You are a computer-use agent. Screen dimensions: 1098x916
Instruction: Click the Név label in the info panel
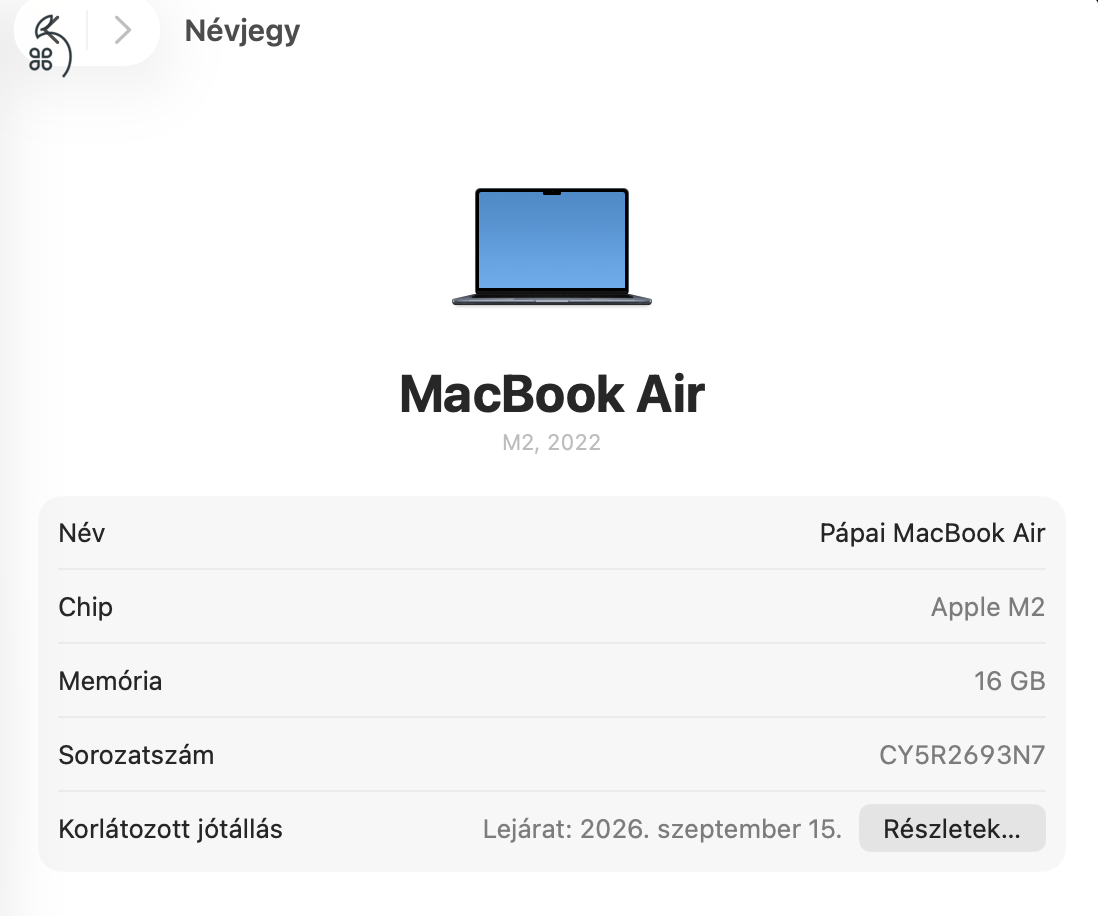83,533
